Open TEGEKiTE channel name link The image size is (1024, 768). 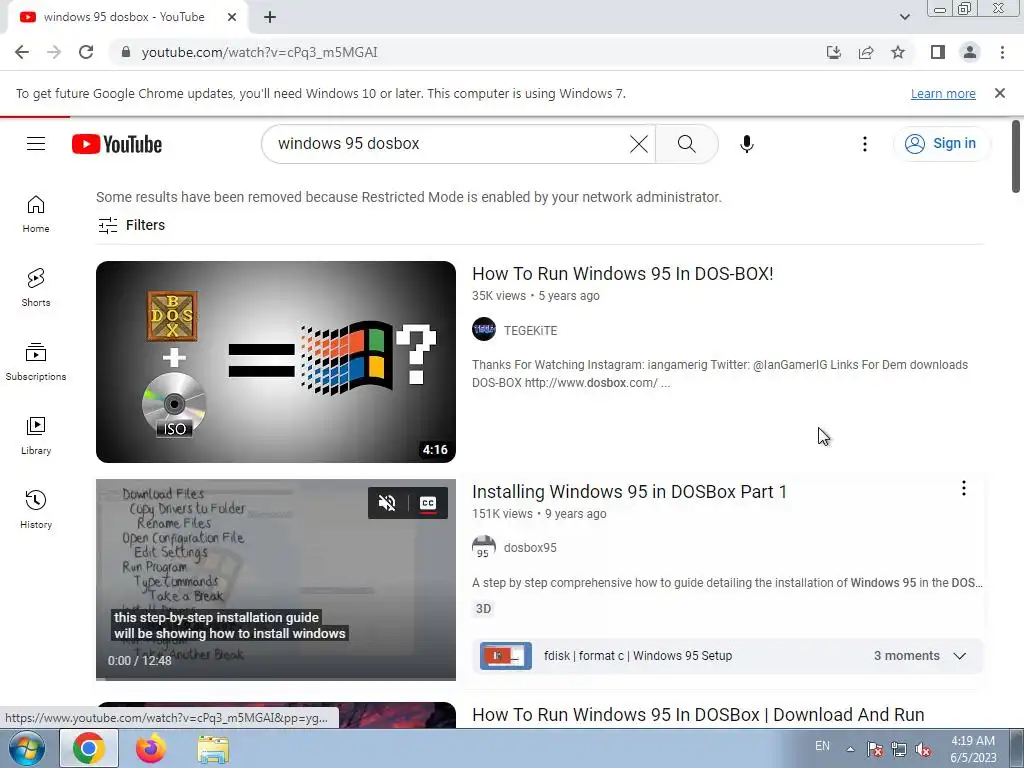pos(530,330)
